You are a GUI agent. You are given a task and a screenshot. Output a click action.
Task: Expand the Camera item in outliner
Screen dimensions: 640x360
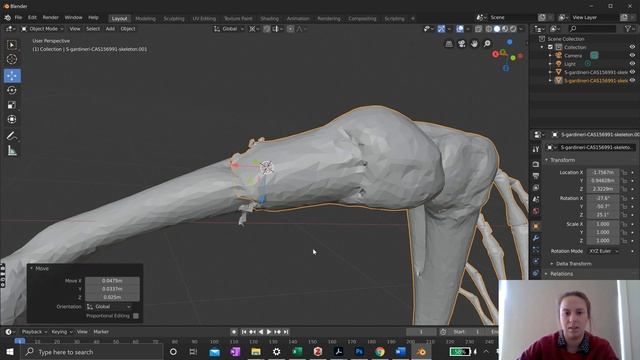[x=550, y=56]
